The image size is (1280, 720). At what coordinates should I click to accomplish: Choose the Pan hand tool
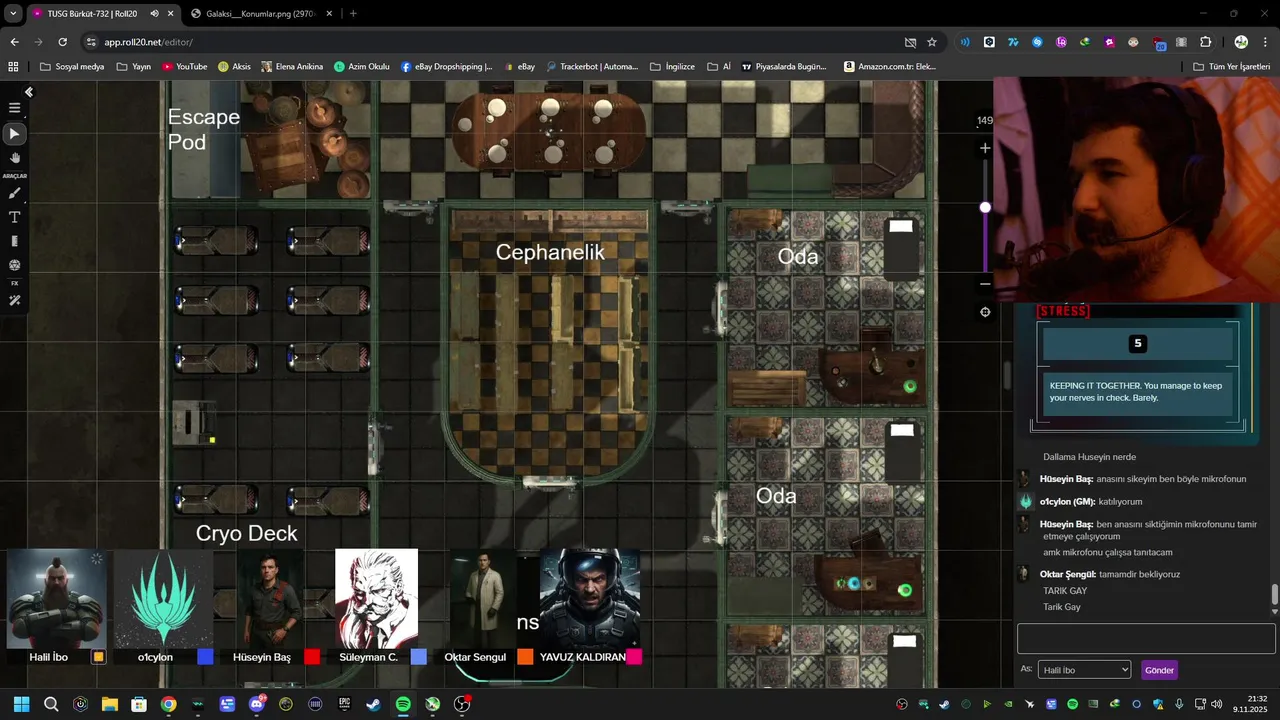tap(14, 158)
